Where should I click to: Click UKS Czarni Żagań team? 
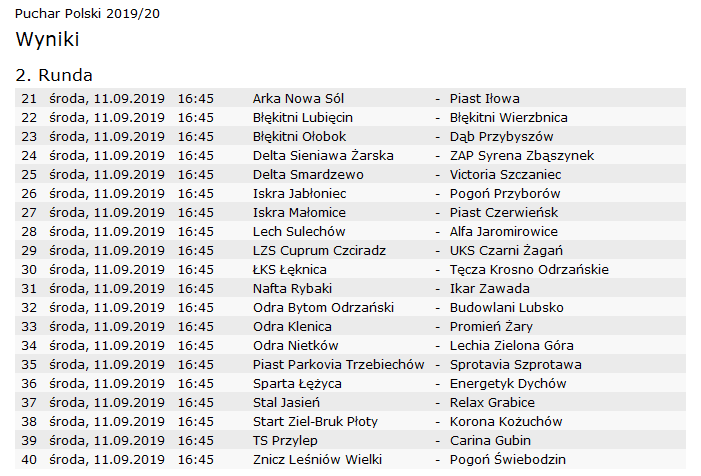[x=506, y=251]
